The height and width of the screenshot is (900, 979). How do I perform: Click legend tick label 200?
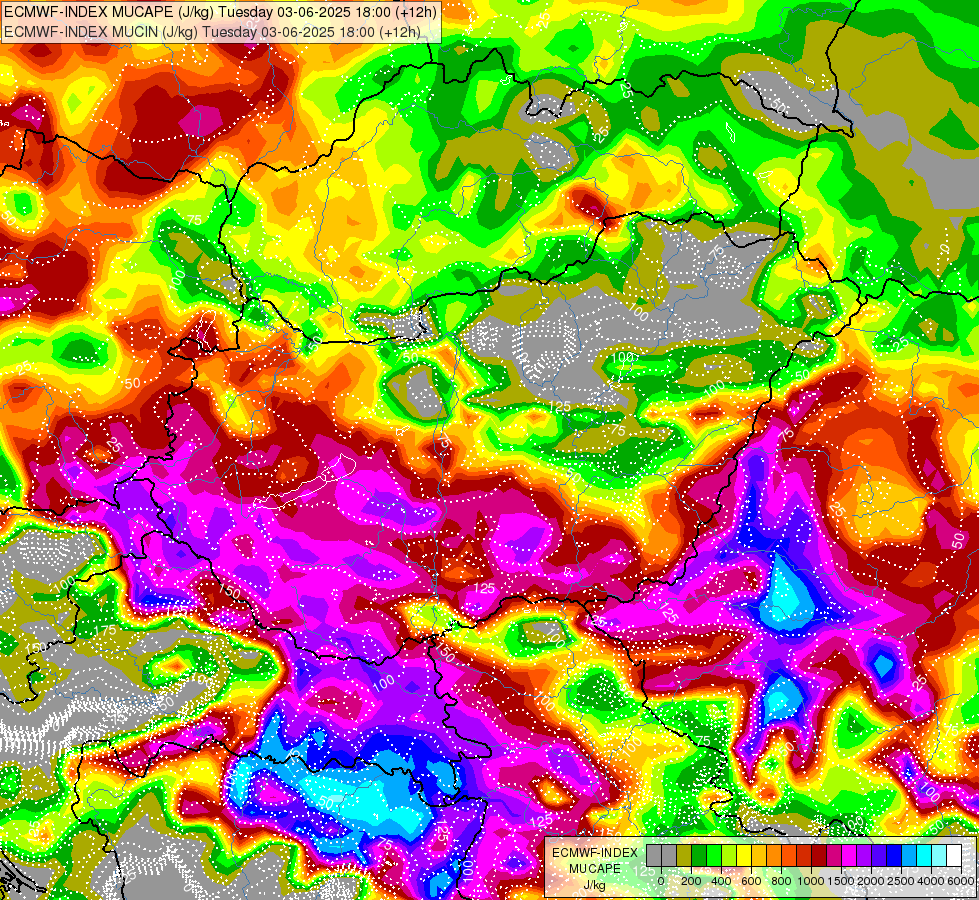point(691,881)
